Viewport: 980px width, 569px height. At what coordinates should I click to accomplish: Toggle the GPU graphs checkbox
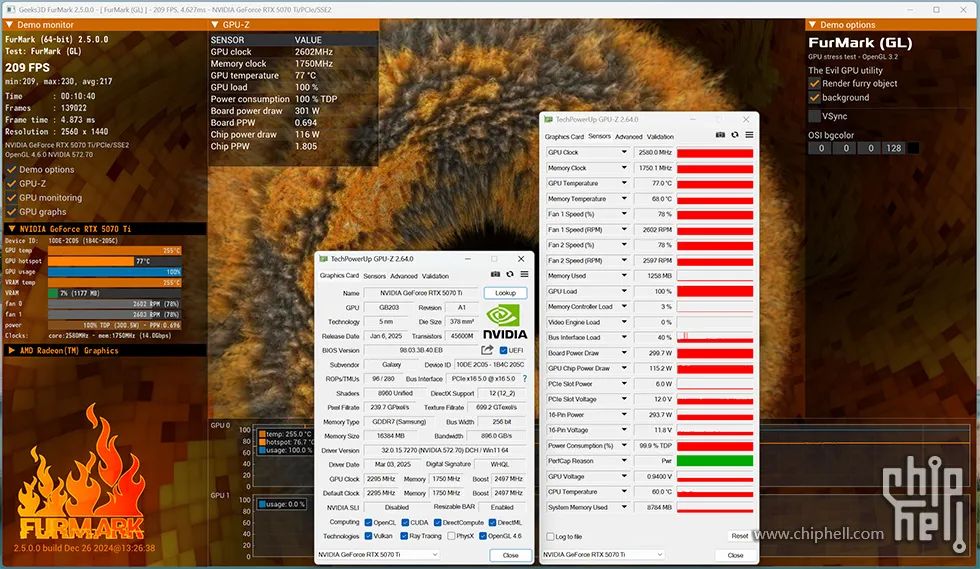click(11, 212)
